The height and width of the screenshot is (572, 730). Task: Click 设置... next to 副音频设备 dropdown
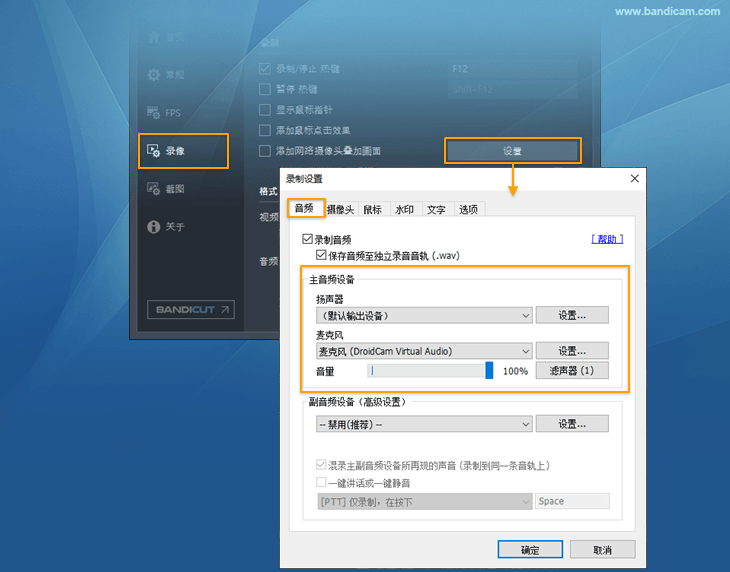[x=572, y=424]
